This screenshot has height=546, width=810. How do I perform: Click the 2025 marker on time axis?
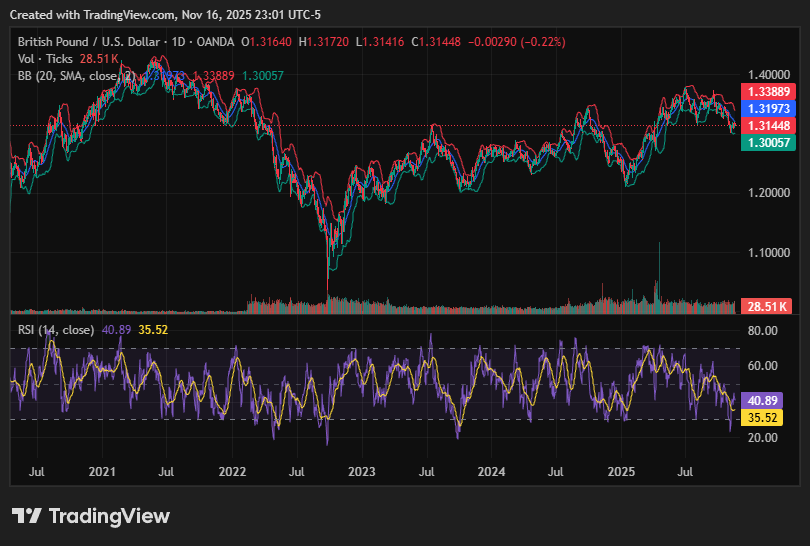coord(622,470)
